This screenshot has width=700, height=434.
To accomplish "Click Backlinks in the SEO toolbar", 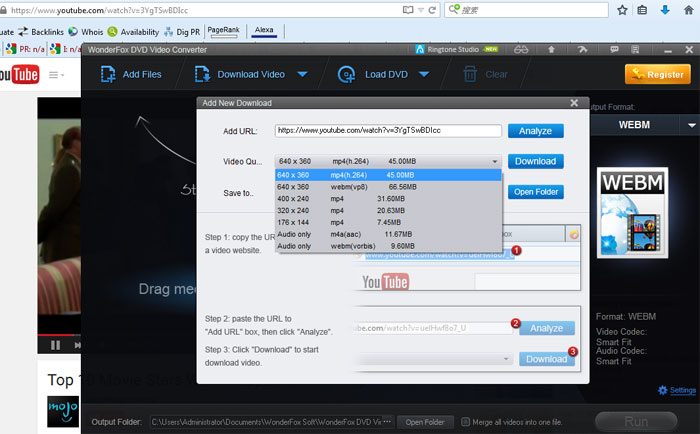I will 41,32.
